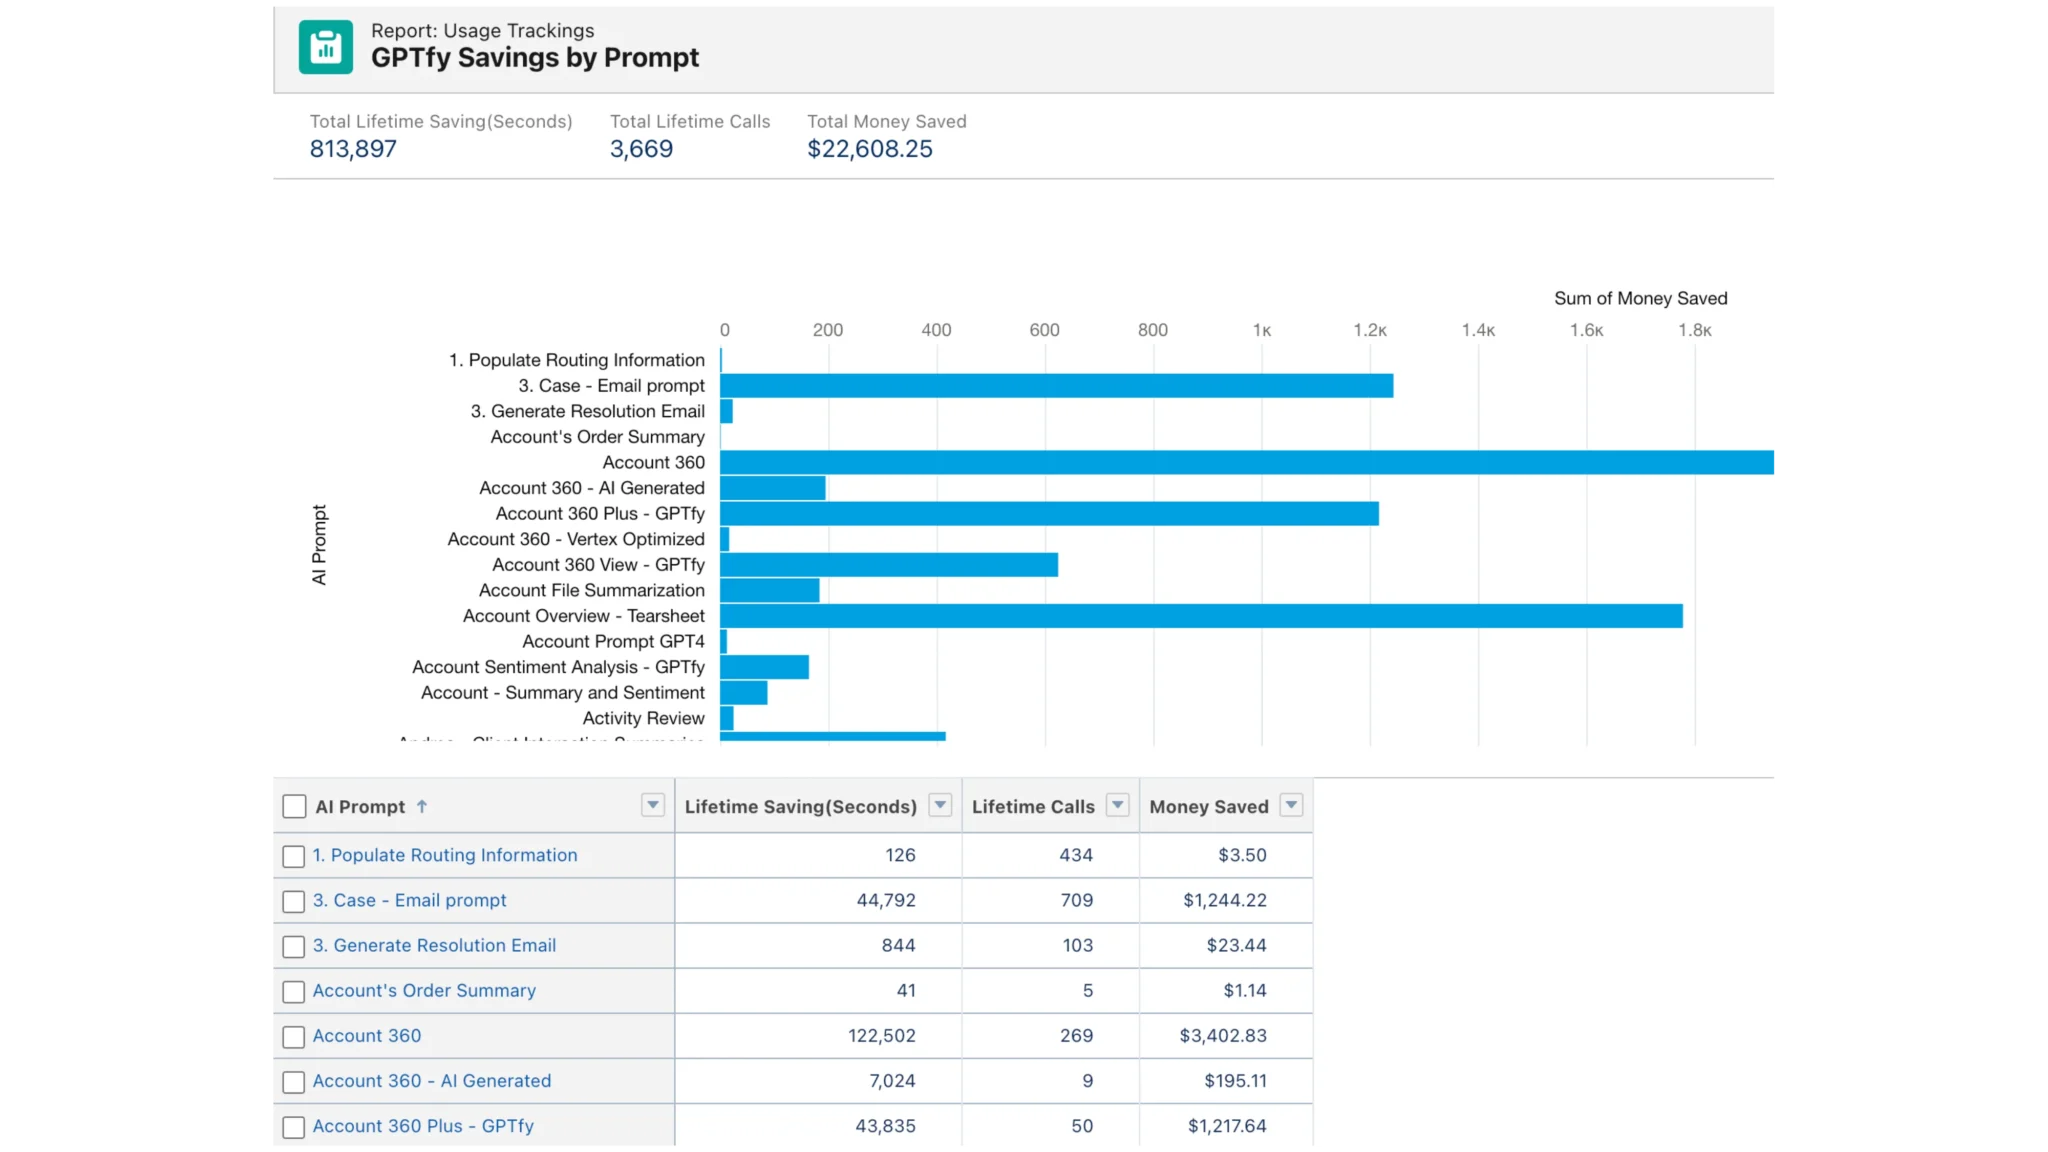2048x1152 pixels.
Task: Open the 'Account 360' prompt link
Action: tap(366, 1036)
